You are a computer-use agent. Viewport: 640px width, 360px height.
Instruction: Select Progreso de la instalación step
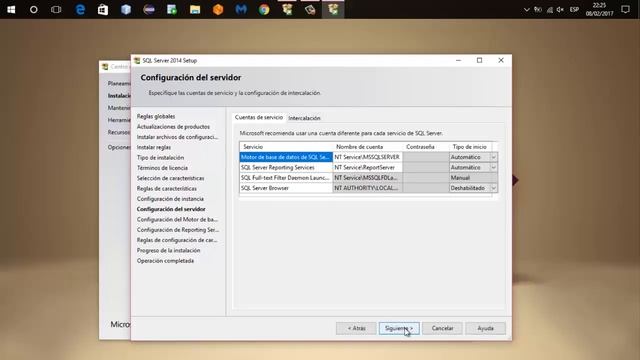point(169,250)
